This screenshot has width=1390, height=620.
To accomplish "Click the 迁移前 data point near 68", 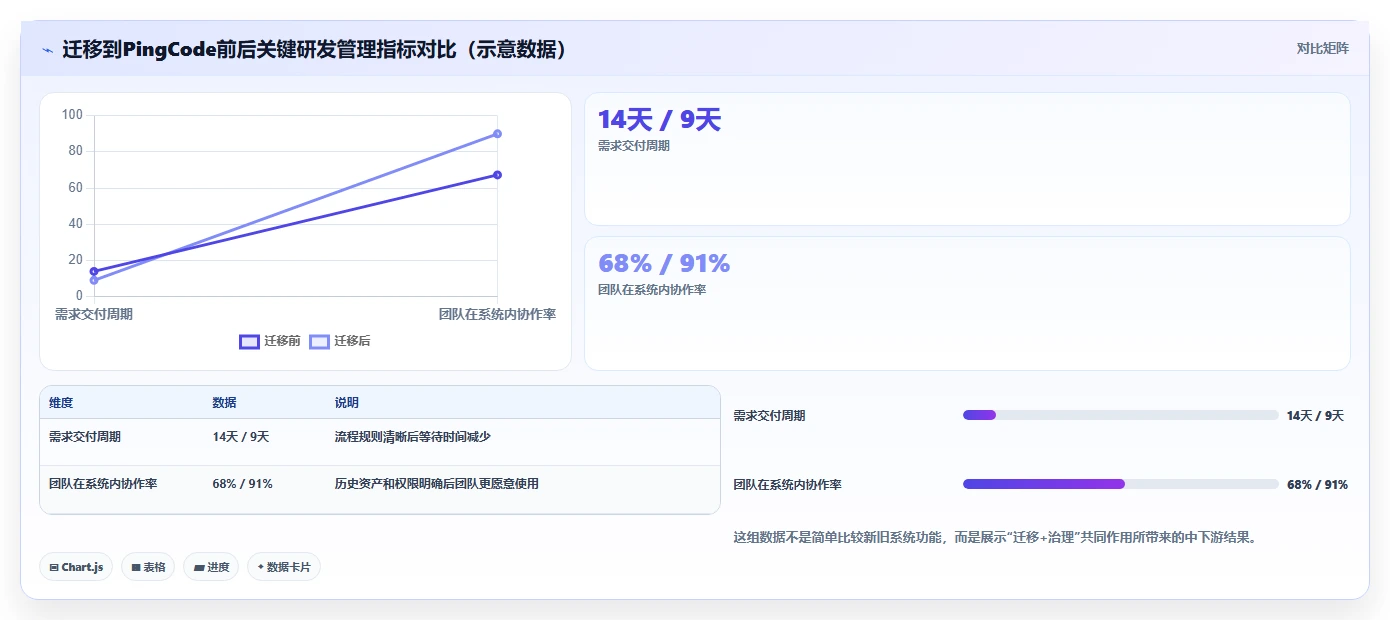I will click(497, 175).
